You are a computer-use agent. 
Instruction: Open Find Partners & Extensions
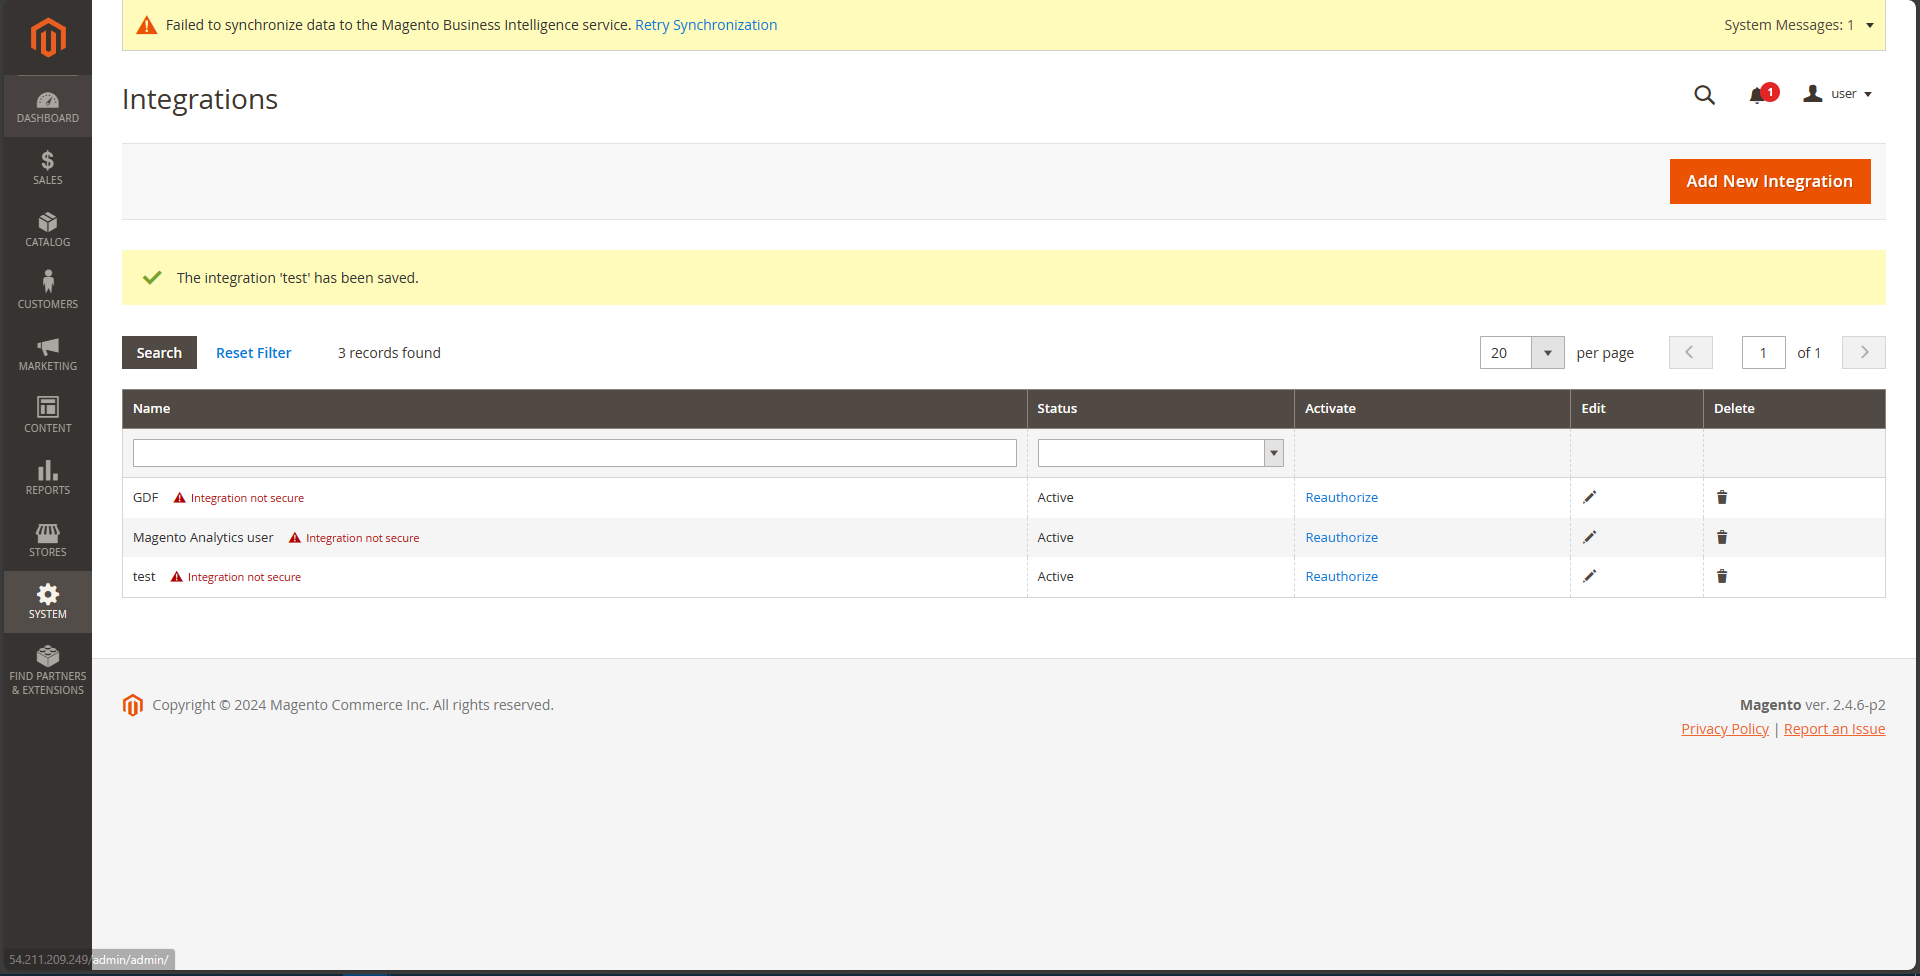coord(48,671)
